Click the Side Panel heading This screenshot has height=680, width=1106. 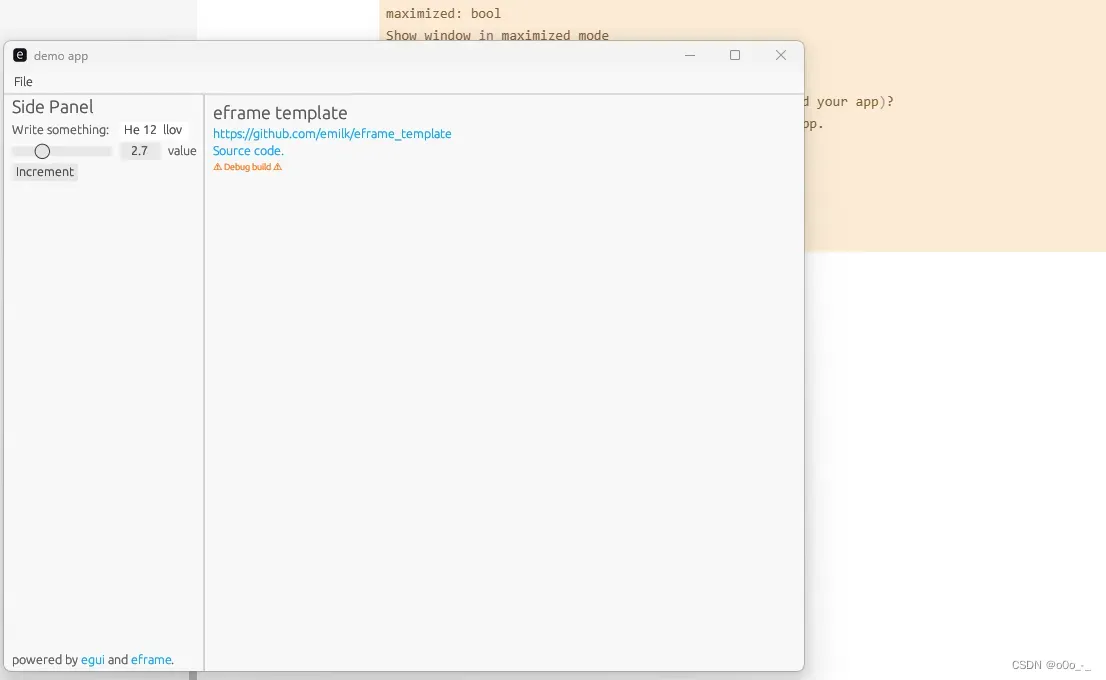click(53, 107)
